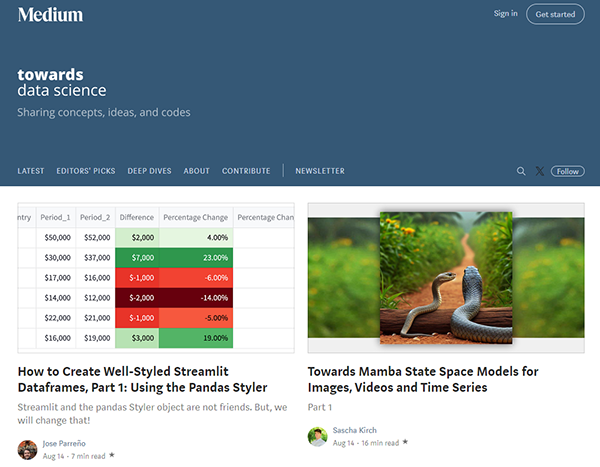Viewport: 600px width, 467px height.
Task: Click the Sharing concepts, ideas, and codes tagline
Action: [104, 113]
